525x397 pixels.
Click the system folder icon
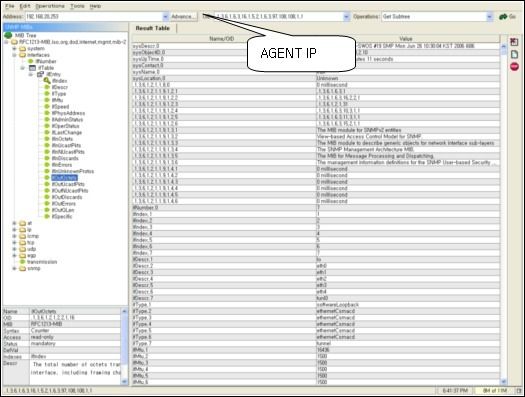(22, 49)
